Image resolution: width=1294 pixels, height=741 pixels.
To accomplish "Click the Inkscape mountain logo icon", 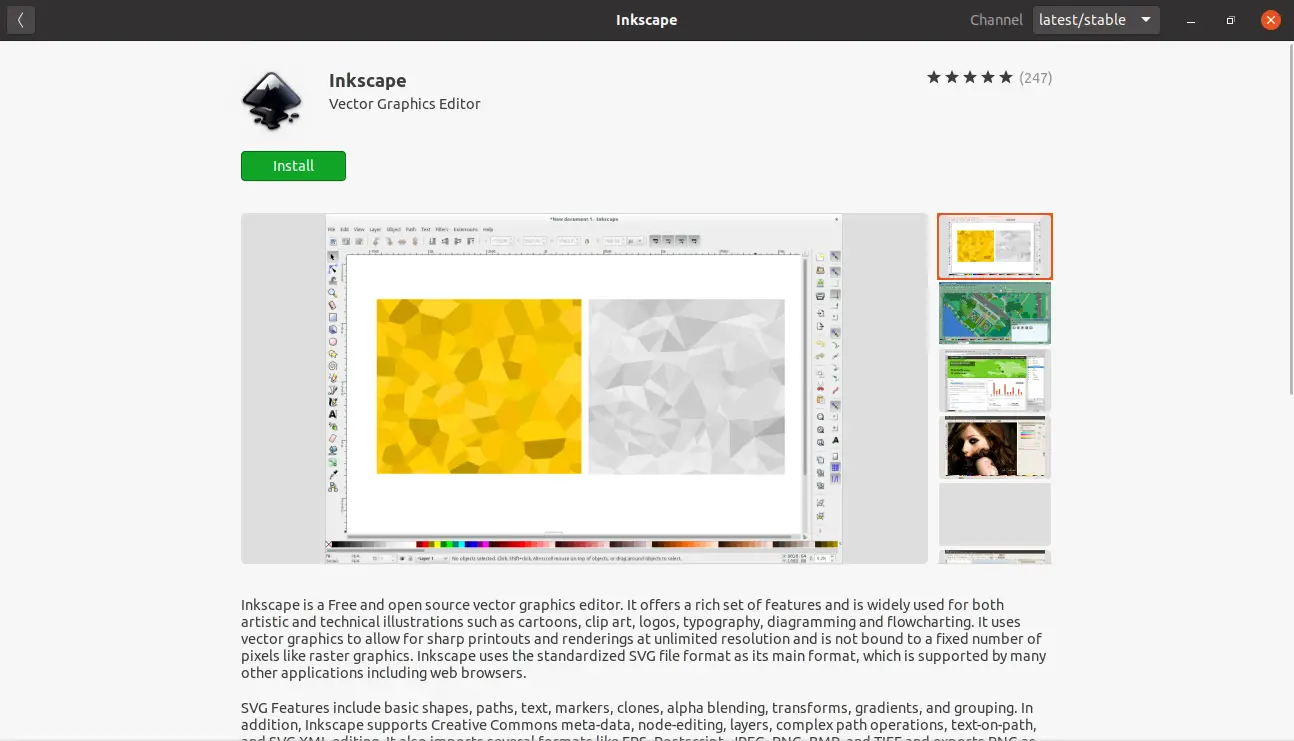I will pyautogui.click(x=272, y=100).
